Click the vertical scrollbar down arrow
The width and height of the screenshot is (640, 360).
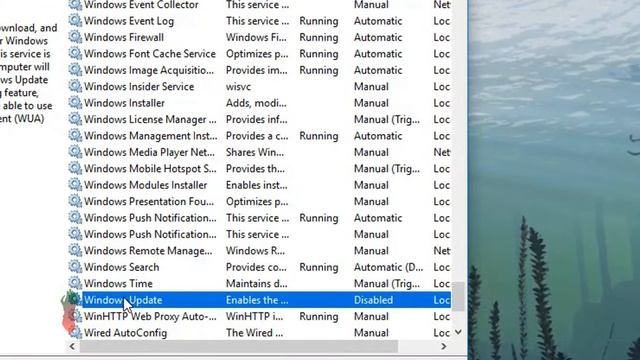point(458,332)
